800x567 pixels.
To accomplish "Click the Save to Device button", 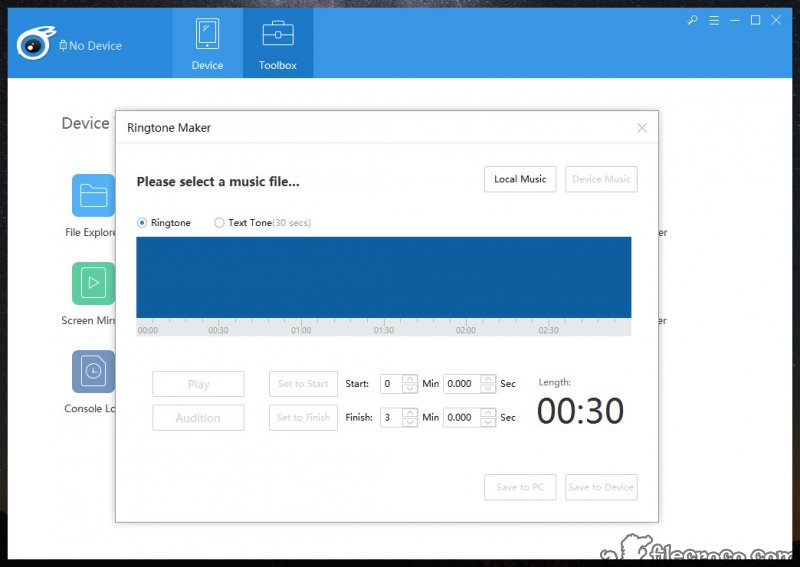I will coord(601,487).
